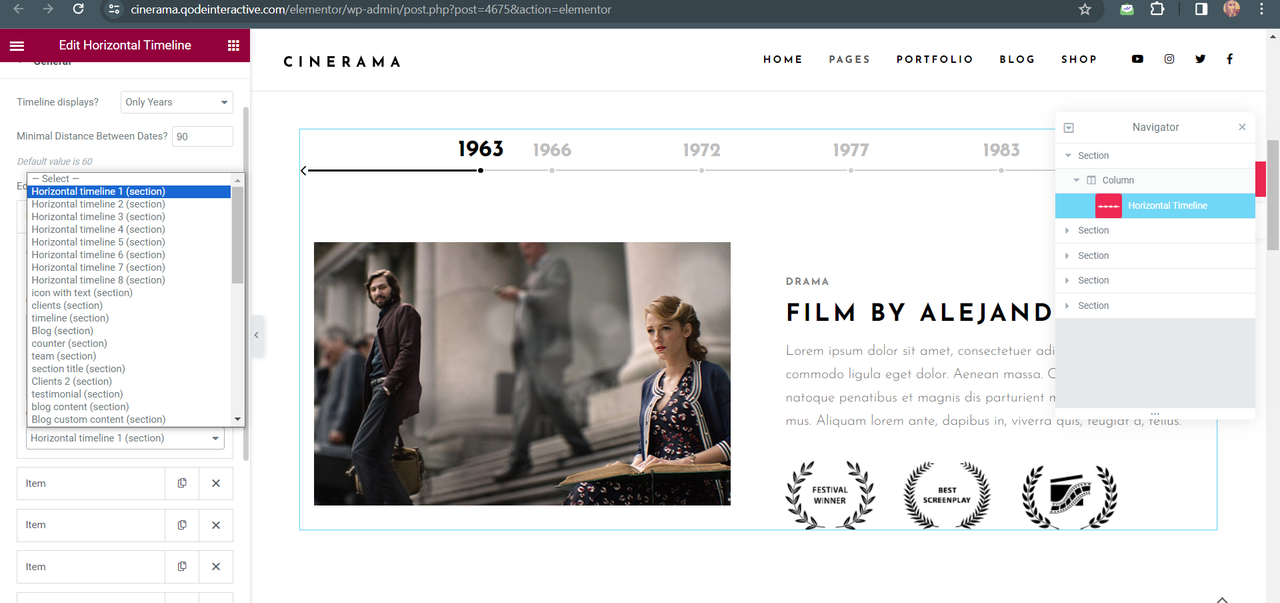Image resolution: width=1280 pixels, height=603 pixels.
Task: Open browser extensions puzzle icon
Action: (x=1157, y=9)
